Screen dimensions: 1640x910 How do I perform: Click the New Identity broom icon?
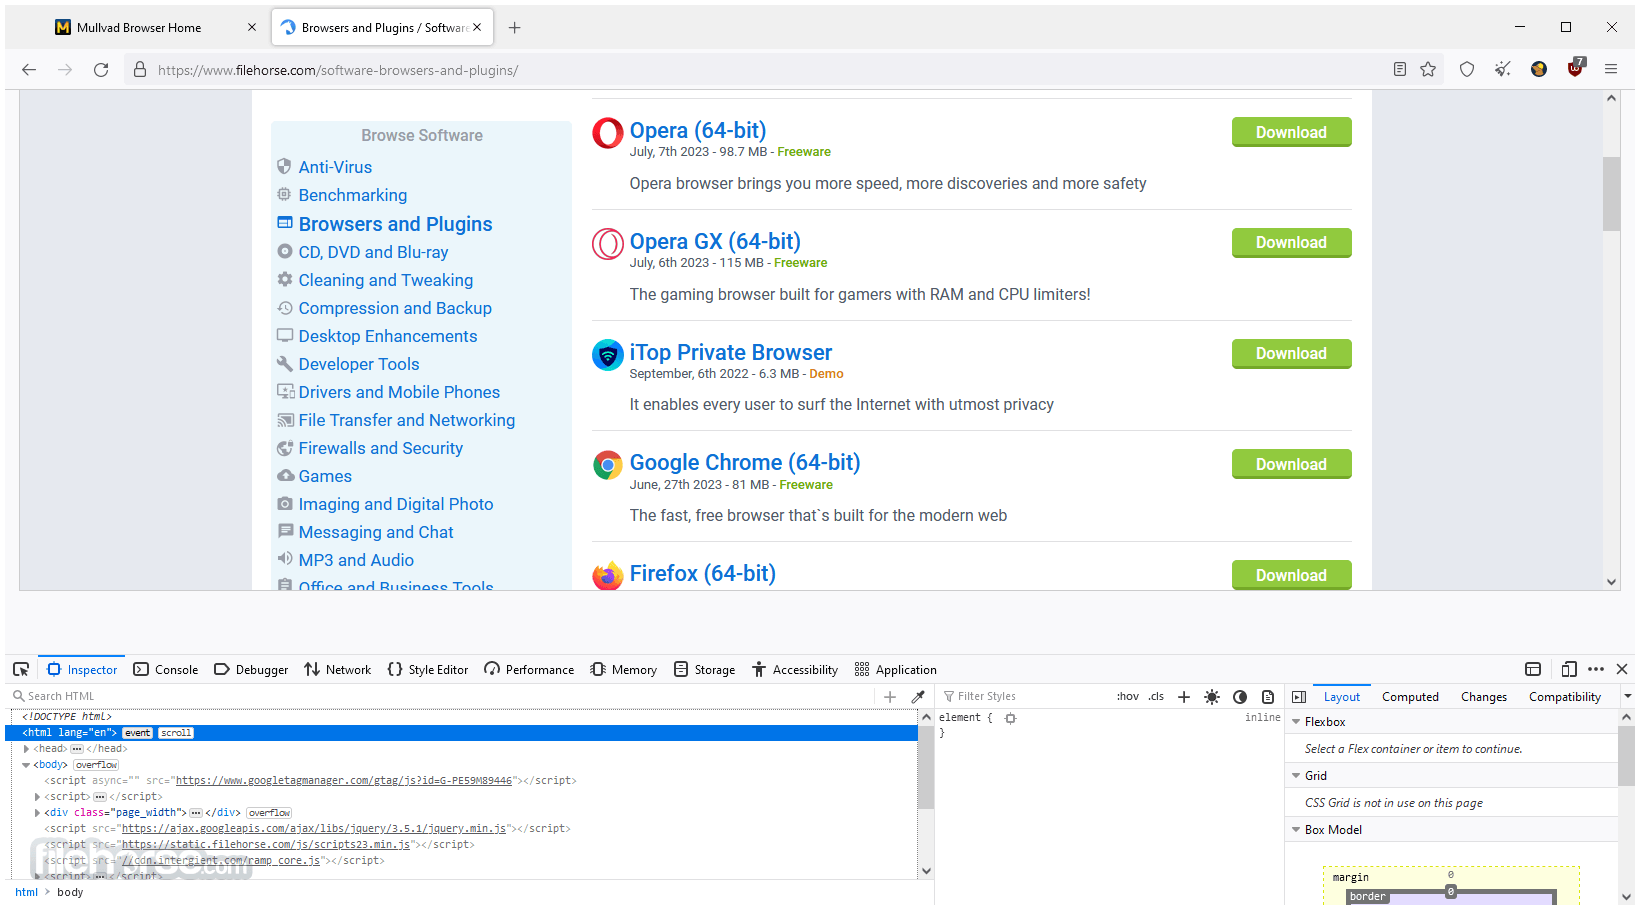[1503, 69]
